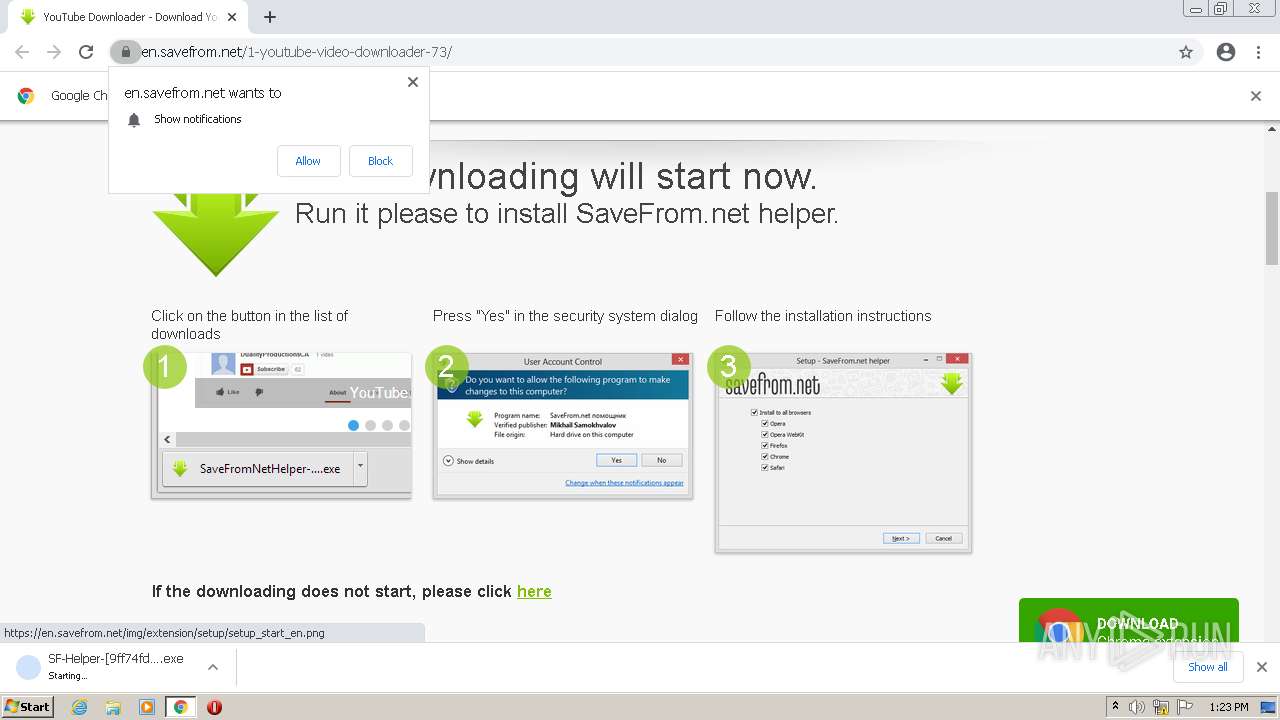Image resolution: width=1280 pixels, height=720 pixels.
Task: Click the network tray icon
Action: pos(1161,707)
